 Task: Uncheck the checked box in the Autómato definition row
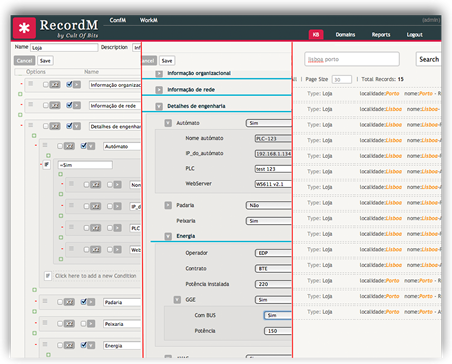(84, 146)
